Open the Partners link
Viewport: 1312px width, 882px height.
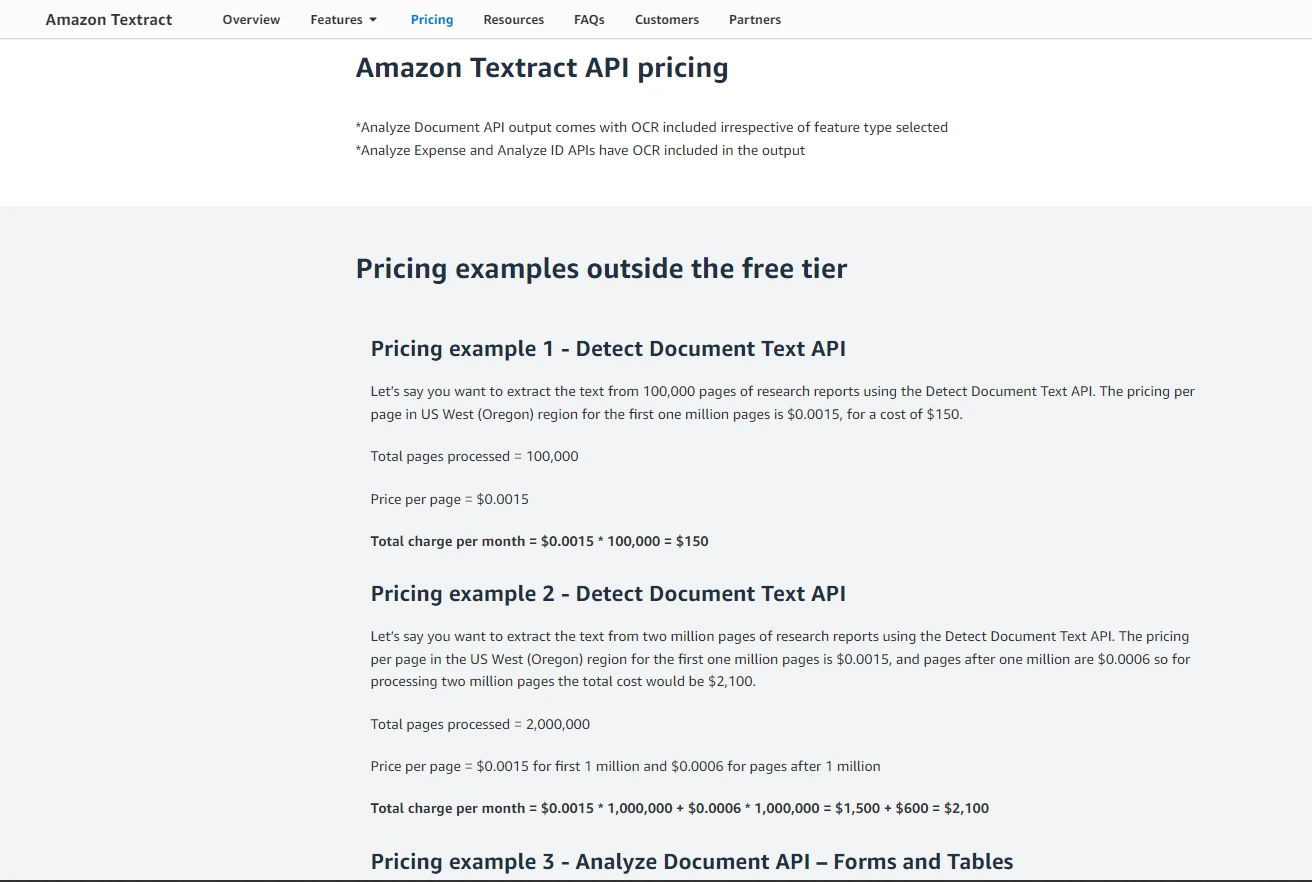pos(755,20)
